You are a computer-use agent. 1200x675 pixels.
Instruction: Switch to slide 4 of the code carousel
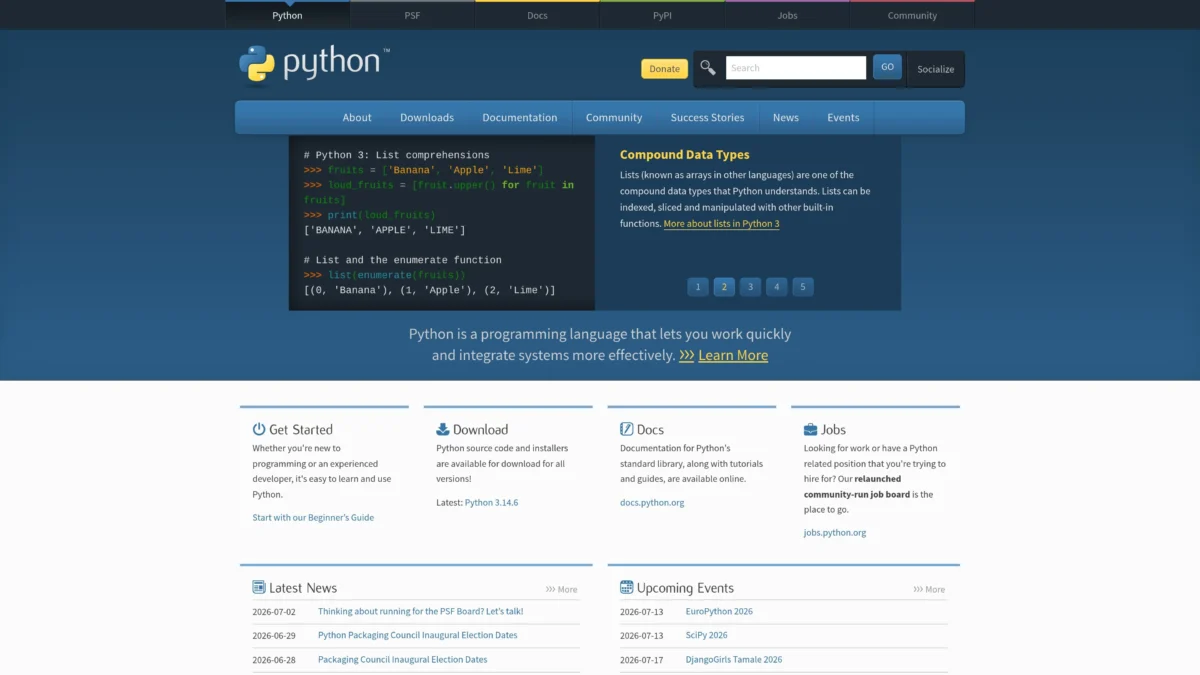click(x=776, y=286)
